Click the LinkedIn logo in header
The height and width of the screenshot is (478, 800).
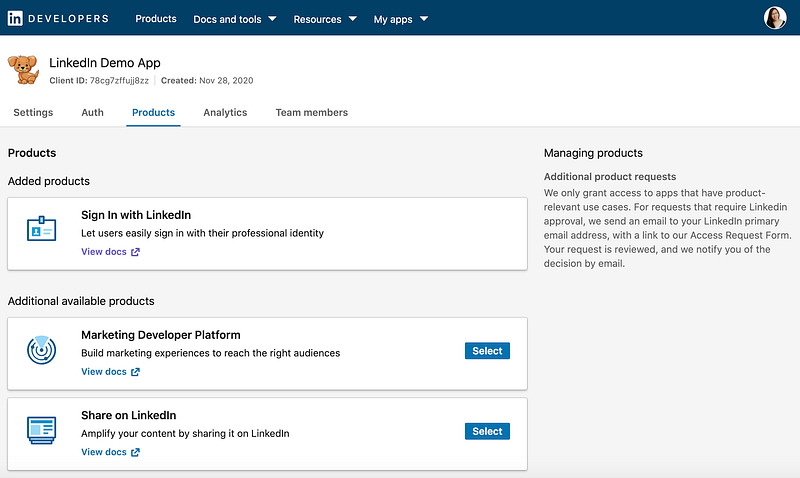pos(15,19)
